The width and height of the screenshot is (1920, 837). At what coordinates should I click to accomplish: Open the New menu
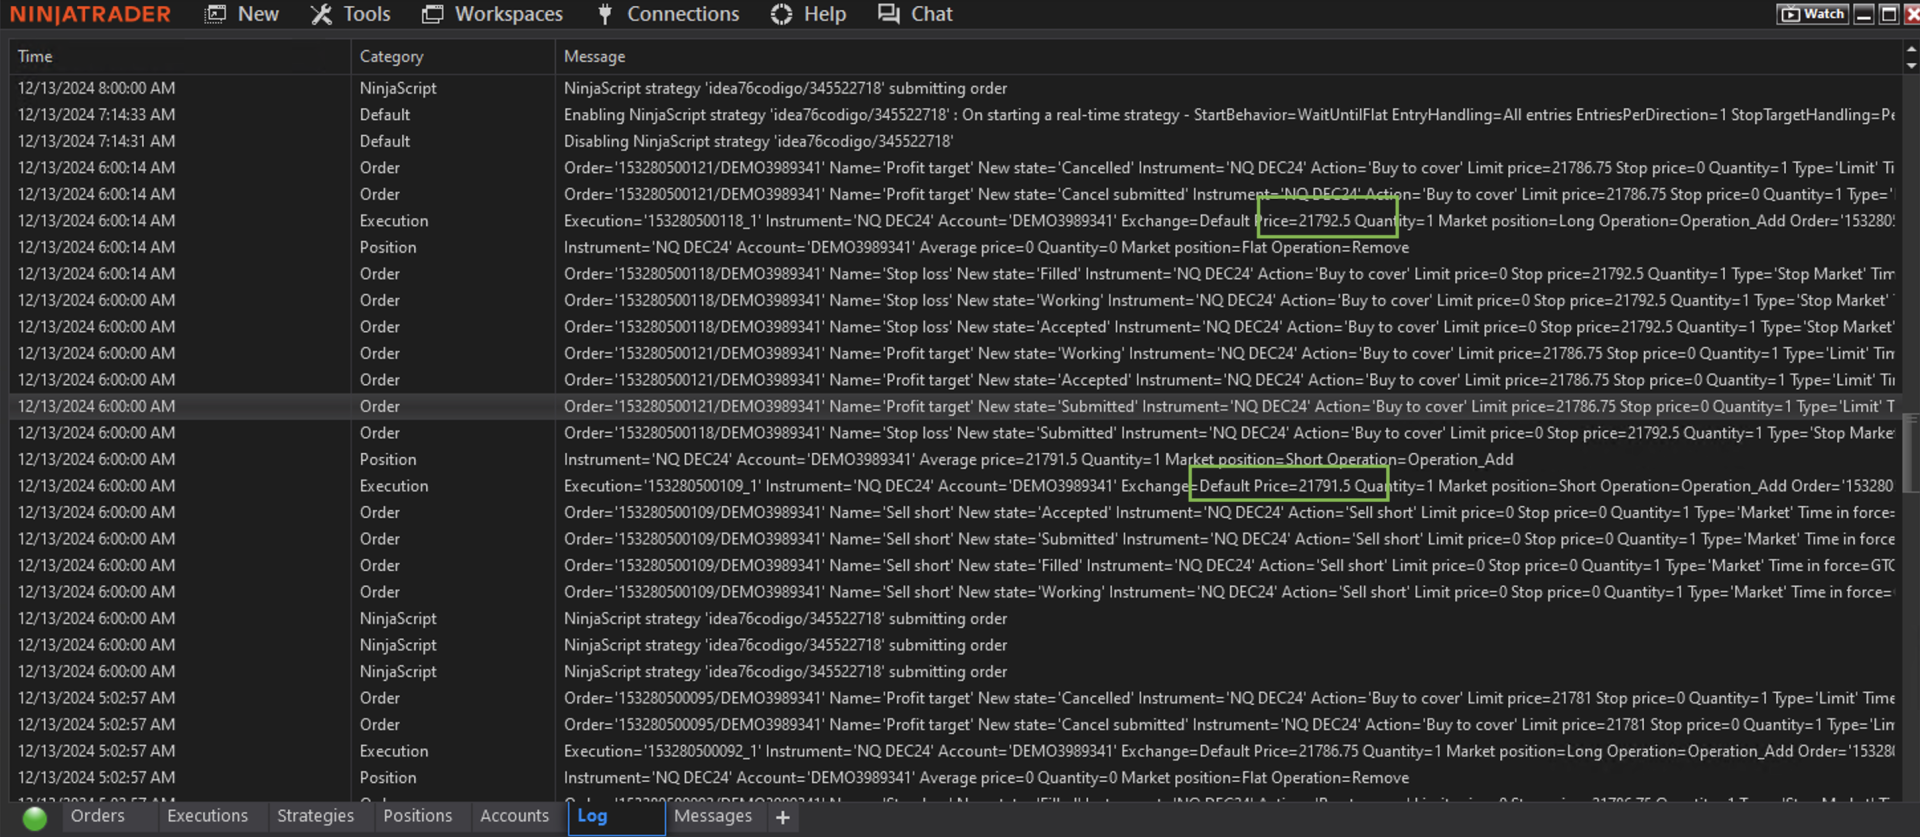click(242, 14)
